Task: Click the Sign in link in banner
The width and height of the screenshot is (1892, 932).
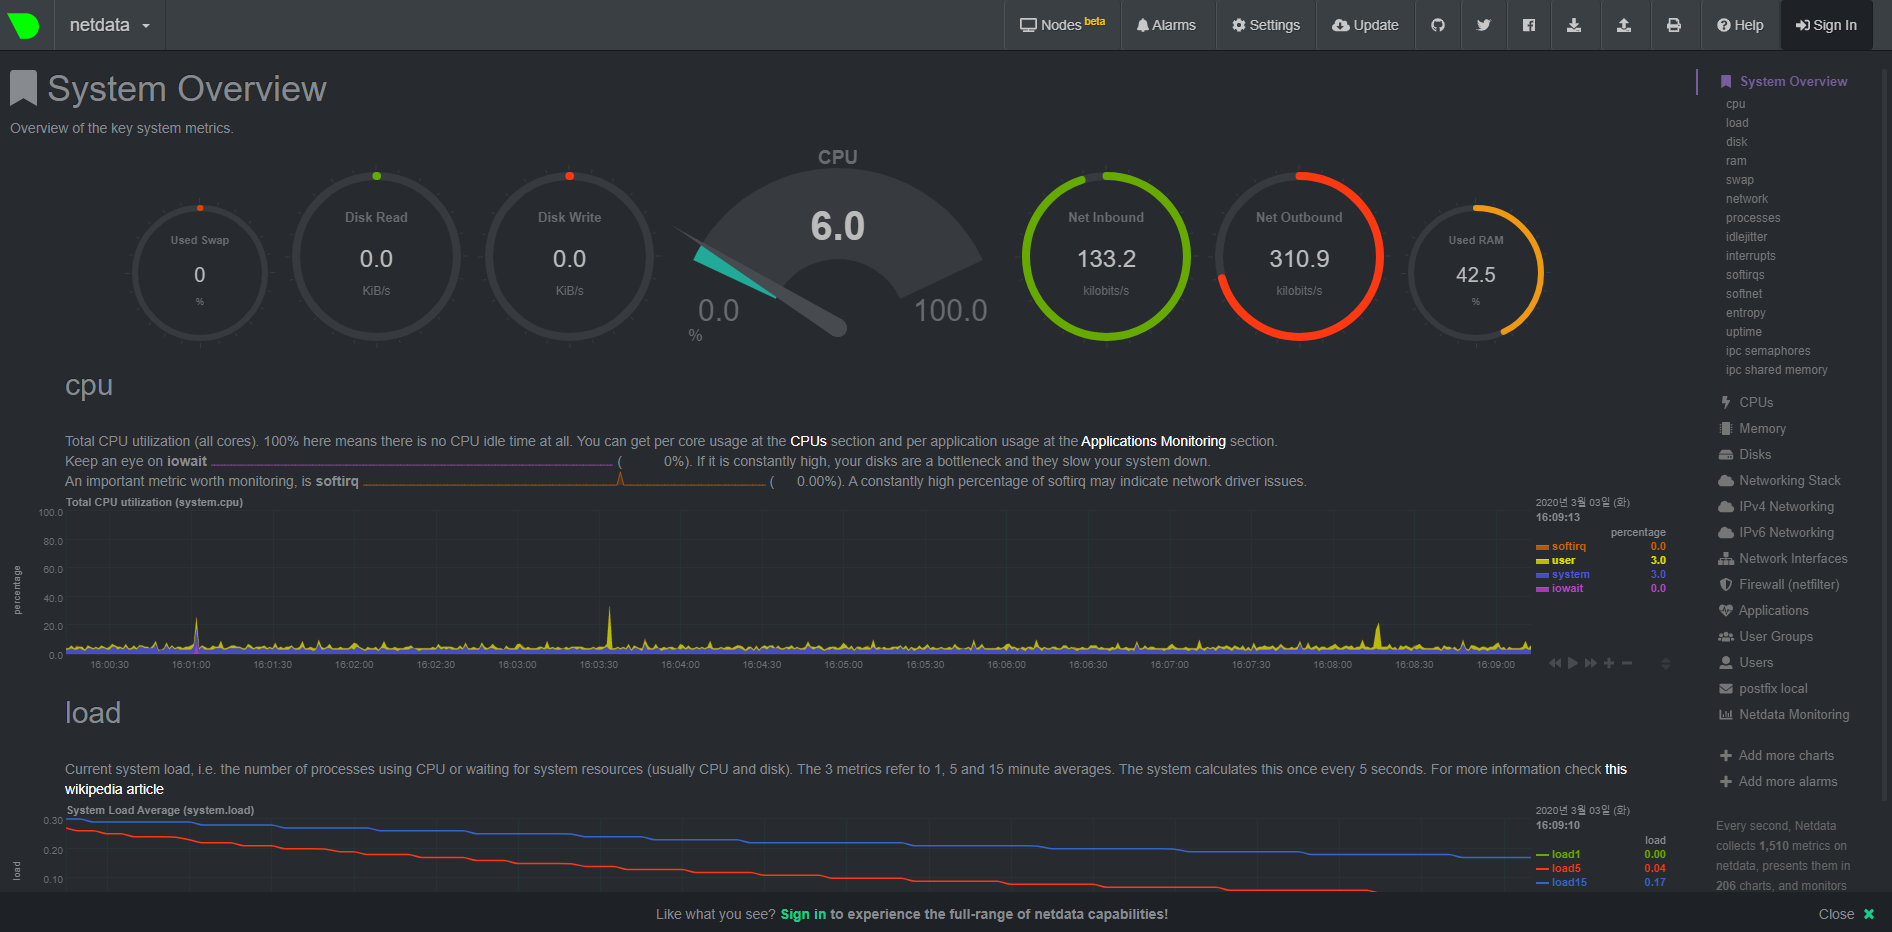Action: (x=803, y=914)
